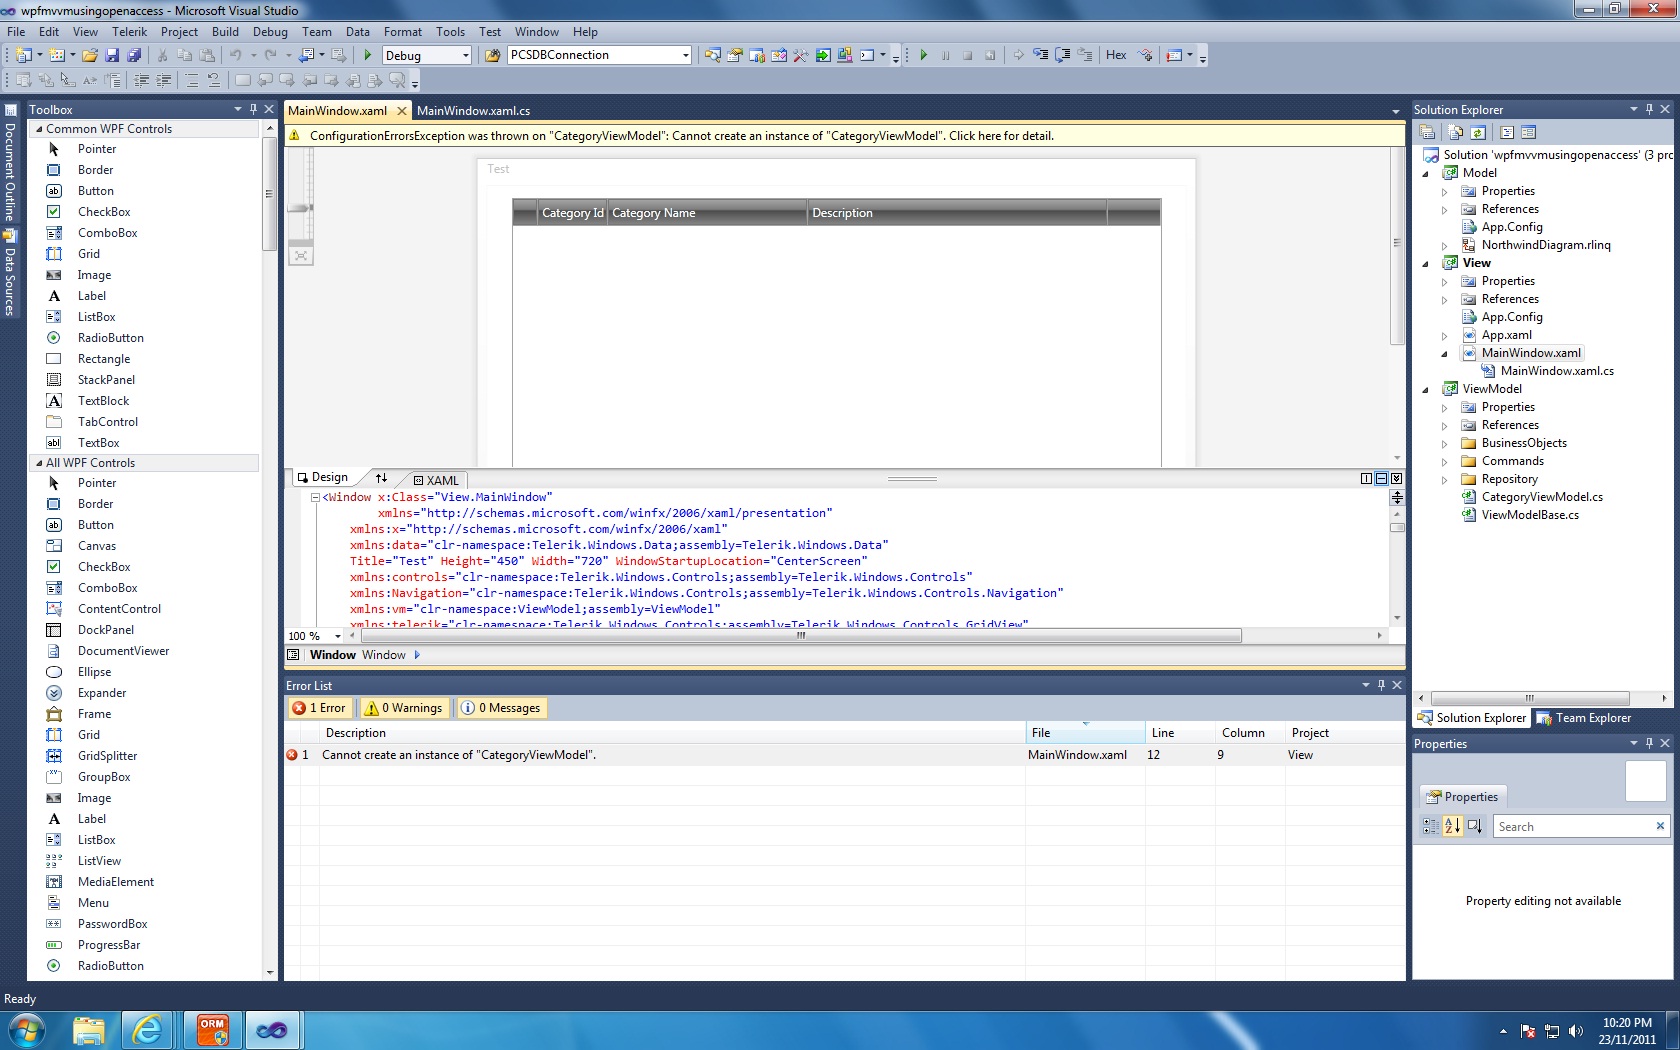Click the Solution Explorer toolbar icon in main toolbar
The height and width of the screenshot is (1050, 1680).
tap(713, 55)
